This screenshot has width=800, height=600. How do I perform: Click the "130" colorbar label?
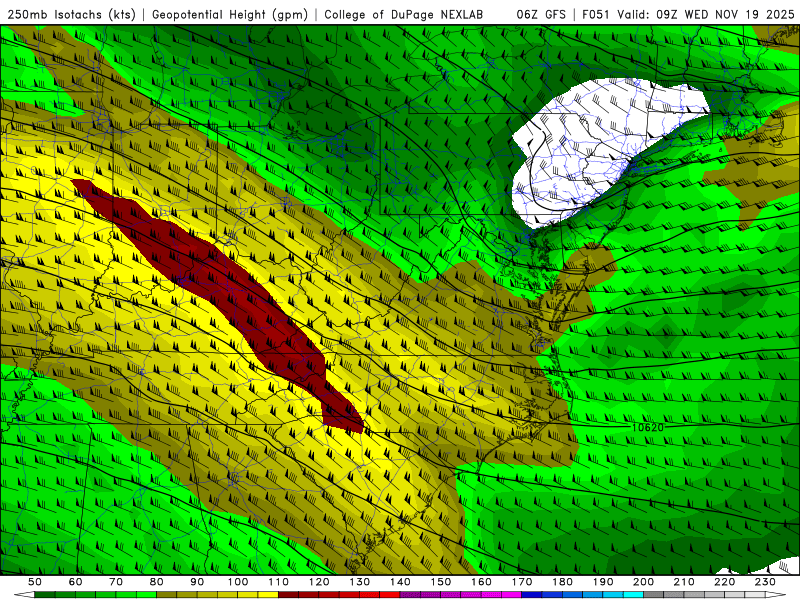point(360,582)
